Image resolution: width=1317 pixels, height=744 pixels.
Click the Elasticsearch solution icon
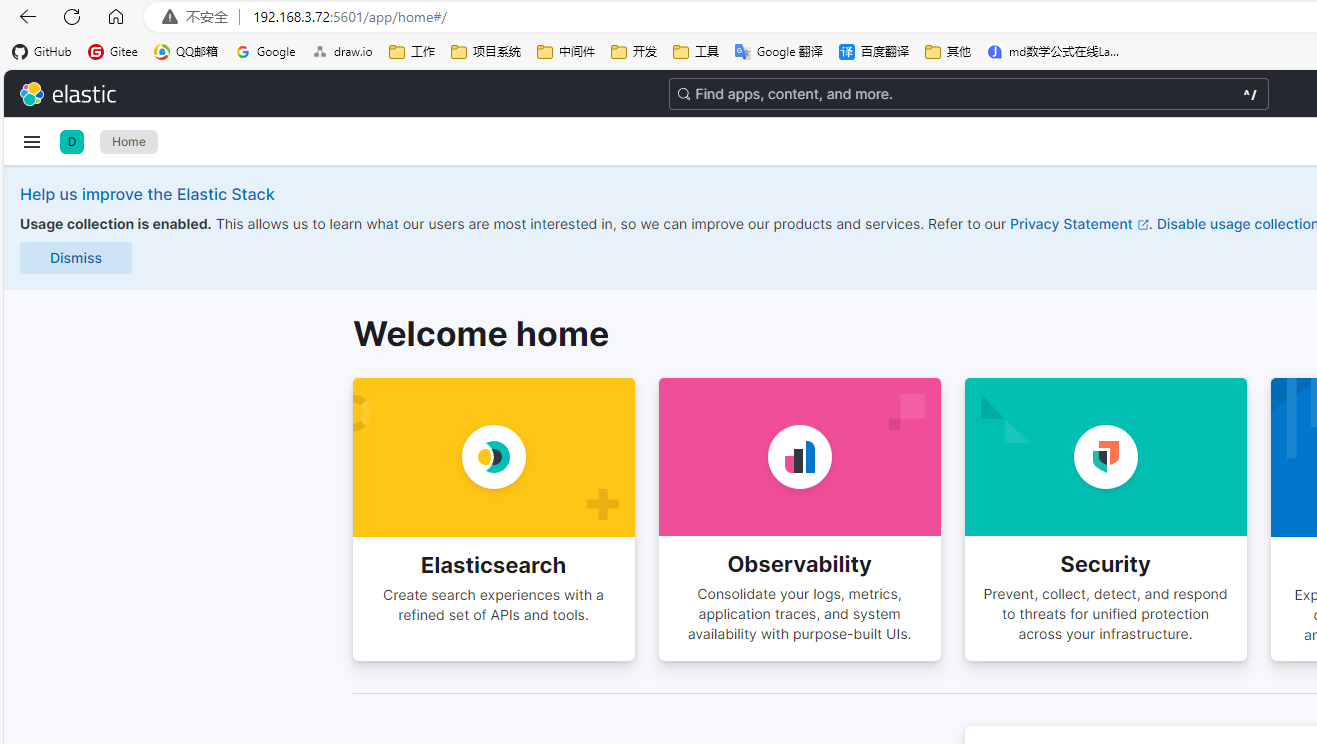494,457
